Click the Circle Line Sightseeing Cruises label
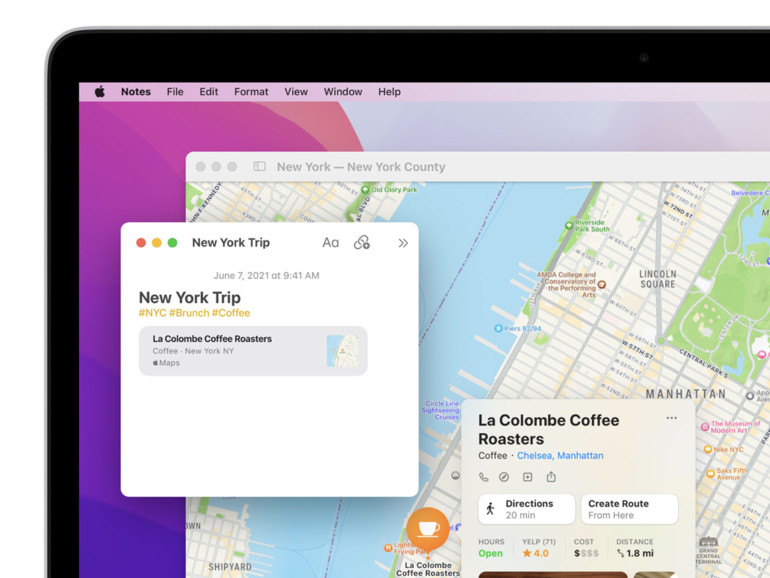 440,410
